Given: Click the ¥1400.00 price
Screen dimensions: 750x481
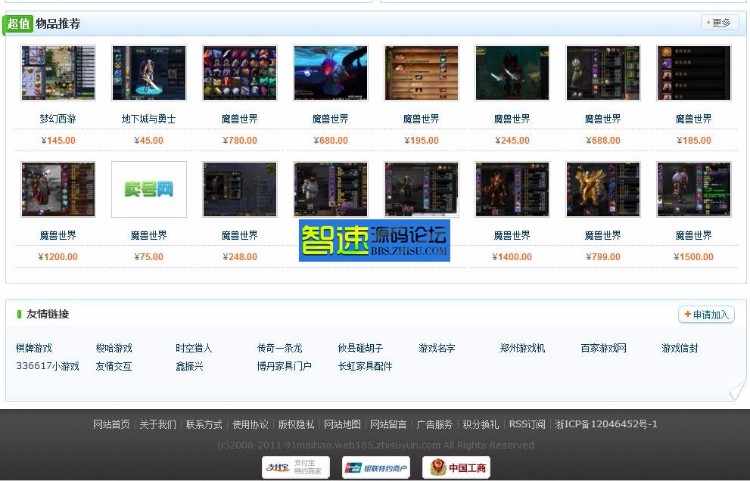Looking at the screenshot, I should click(x=512, y=257).
